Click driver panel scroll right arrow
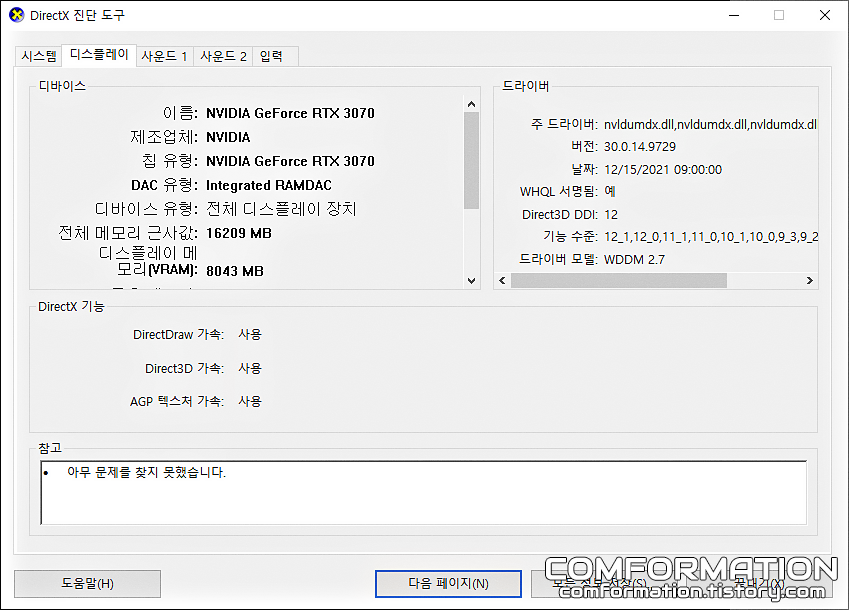This screenshot has height=610, width=849. pos(809,280)
